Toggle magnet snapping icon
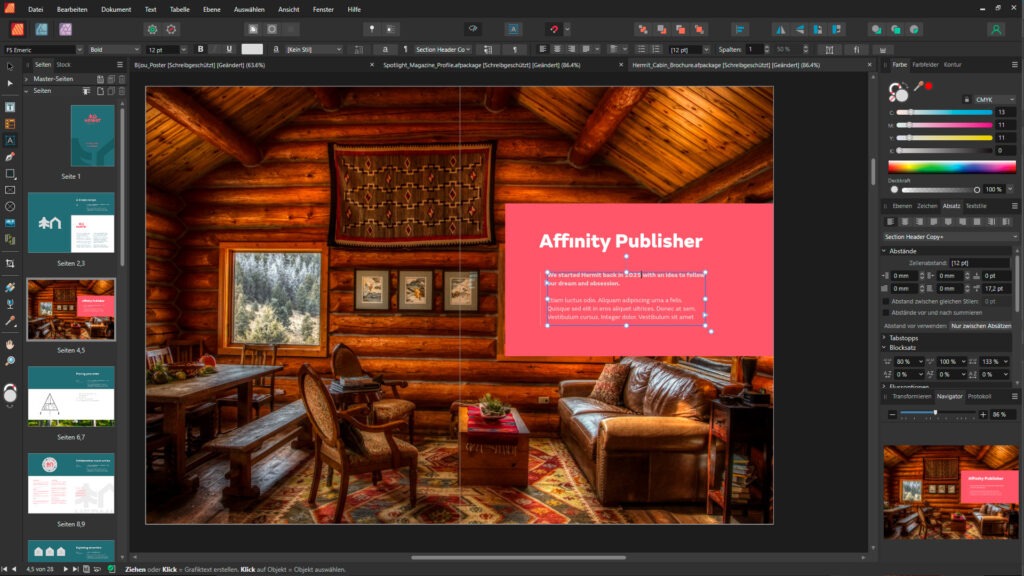This screenshot has width=1024, height=576. coord(554,29)
